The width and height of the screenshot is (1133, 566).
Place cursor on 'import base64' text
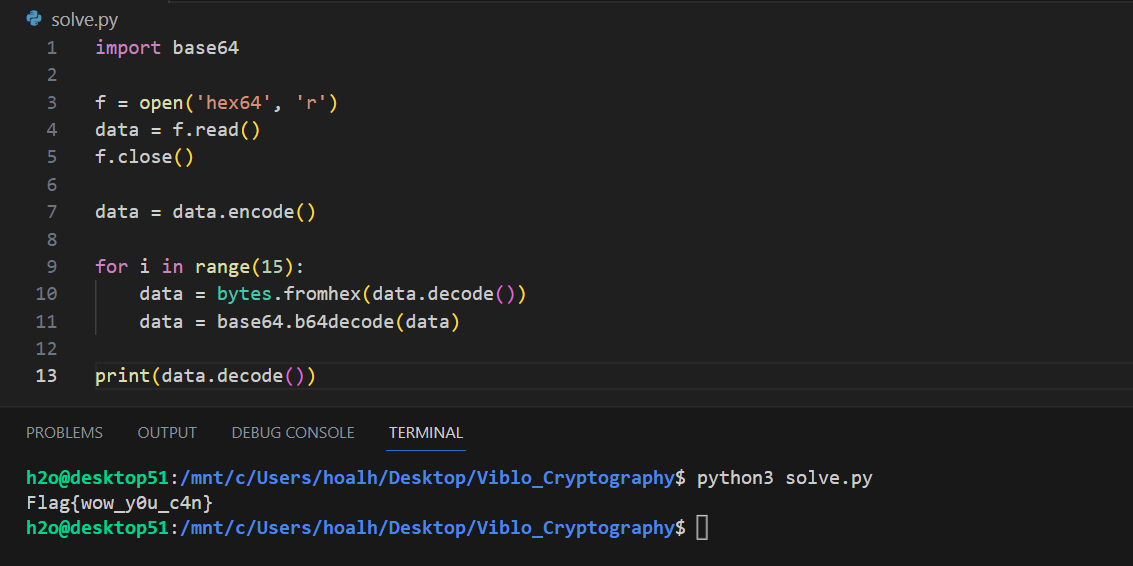(167, 48)
